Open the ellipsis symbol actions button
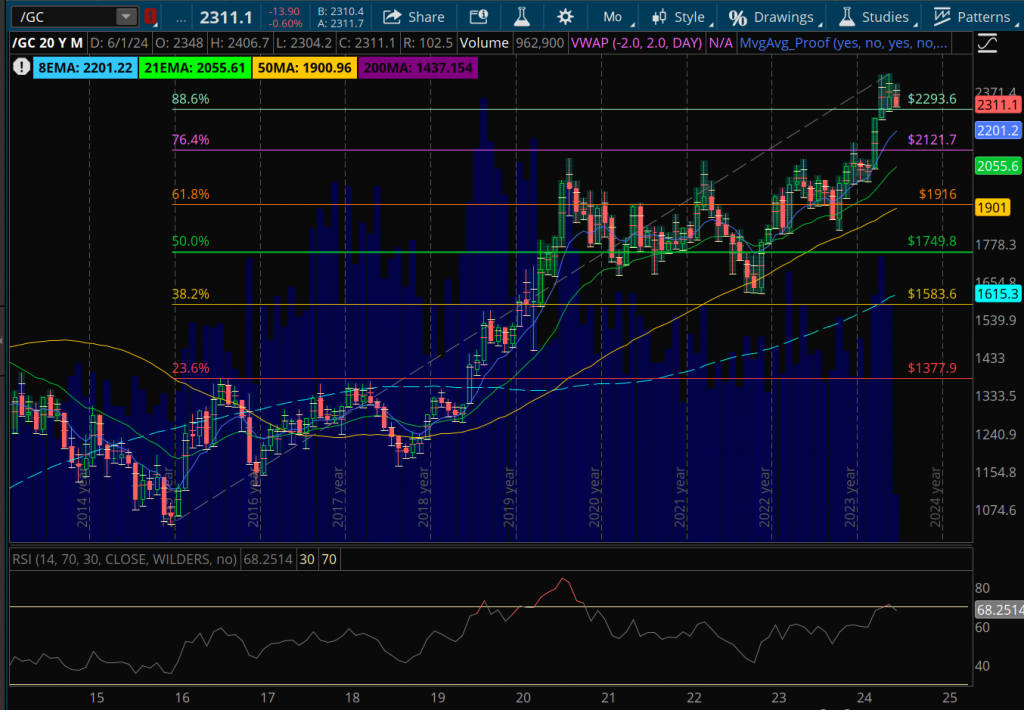 [180, 18]
